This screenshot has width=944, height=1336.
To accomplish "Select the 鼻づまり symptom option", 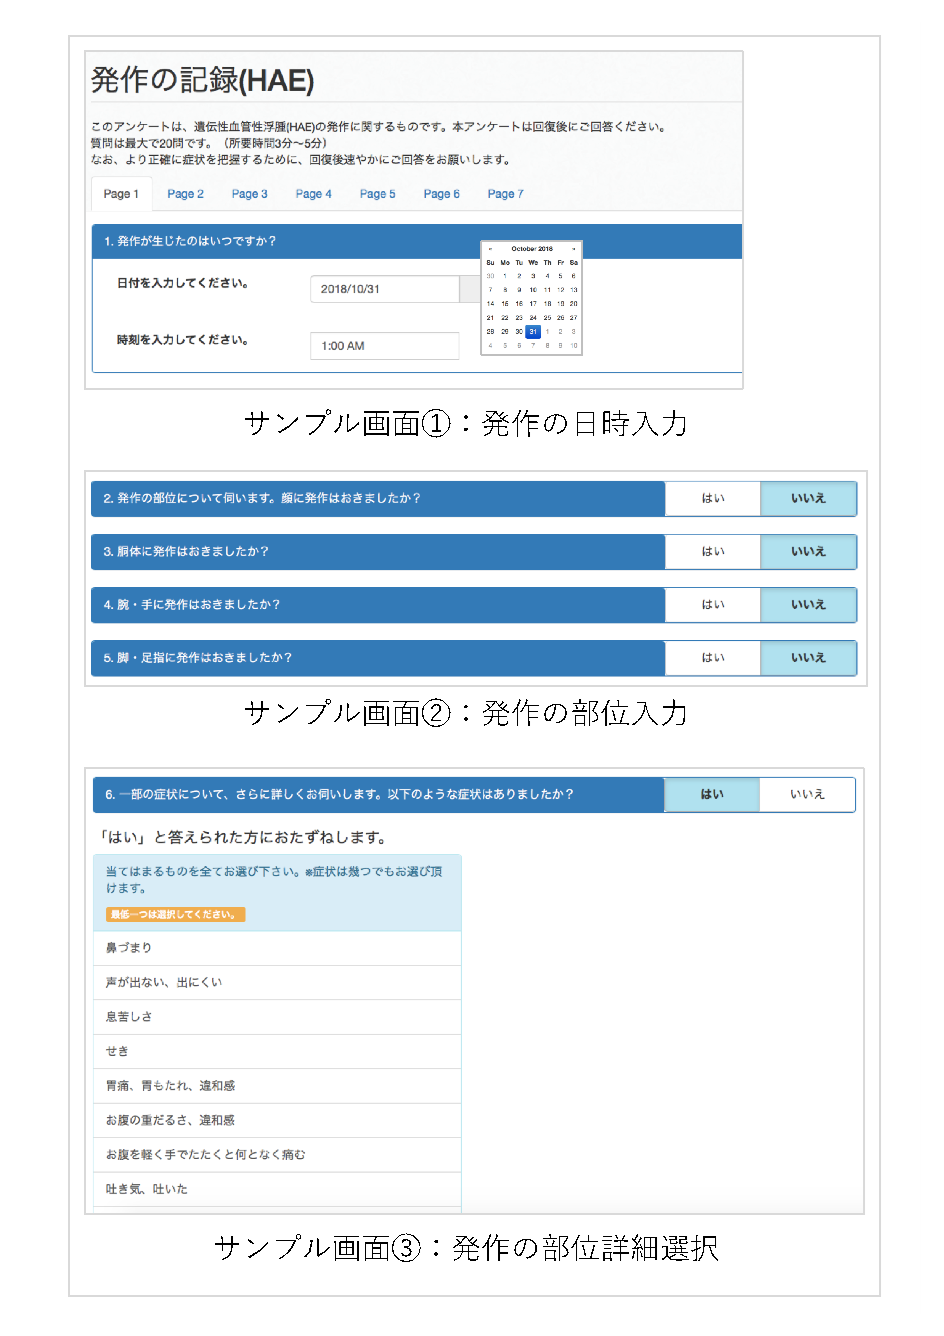I will coord(277,948).
